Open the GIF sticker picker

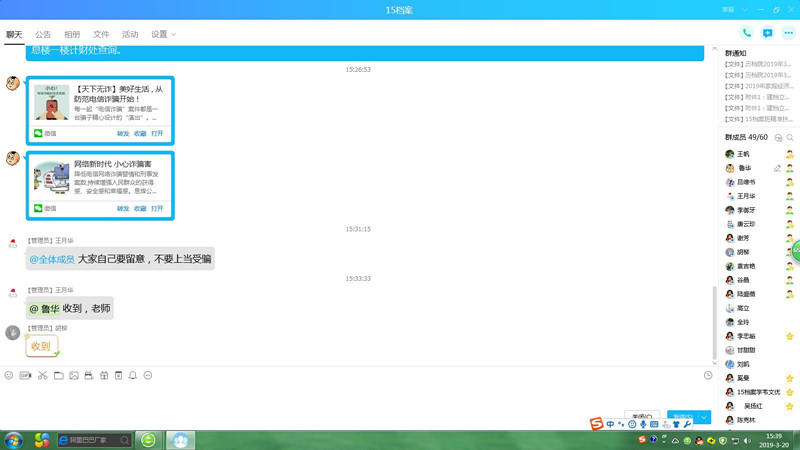pyautogui.click(x=25, y=376)
